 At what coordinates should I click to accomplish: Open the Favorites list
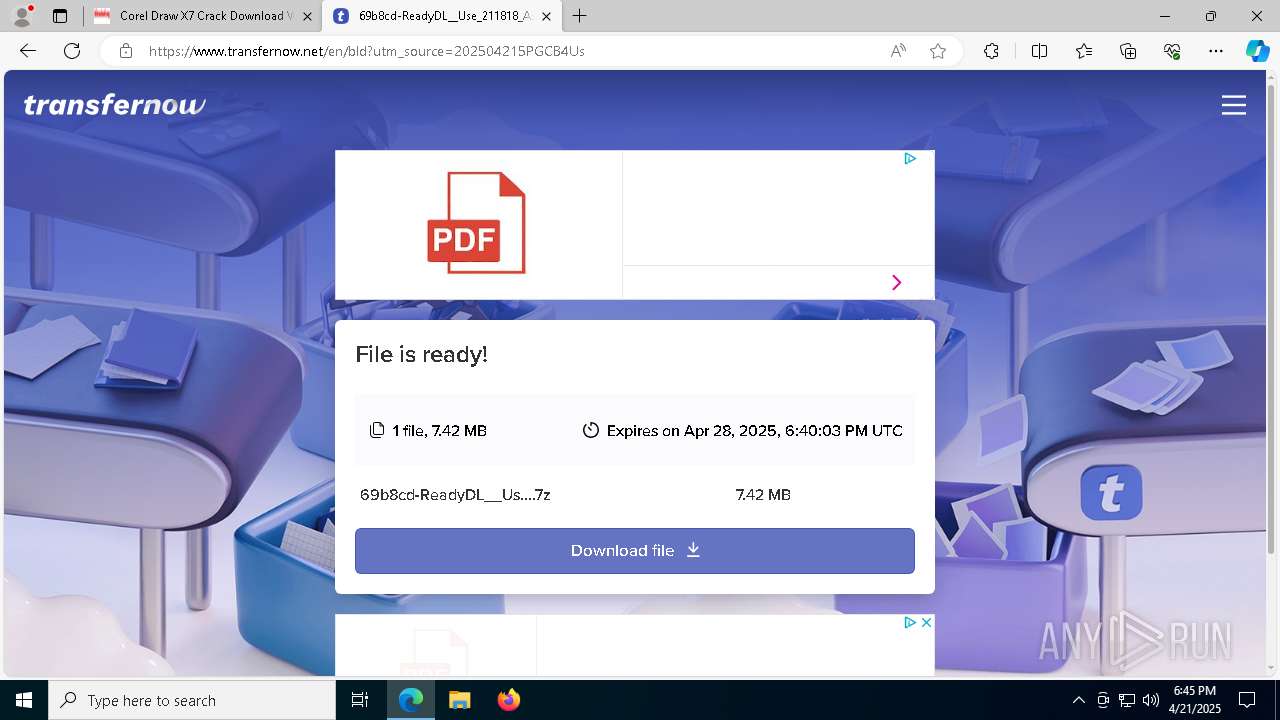pos(1084,51)
